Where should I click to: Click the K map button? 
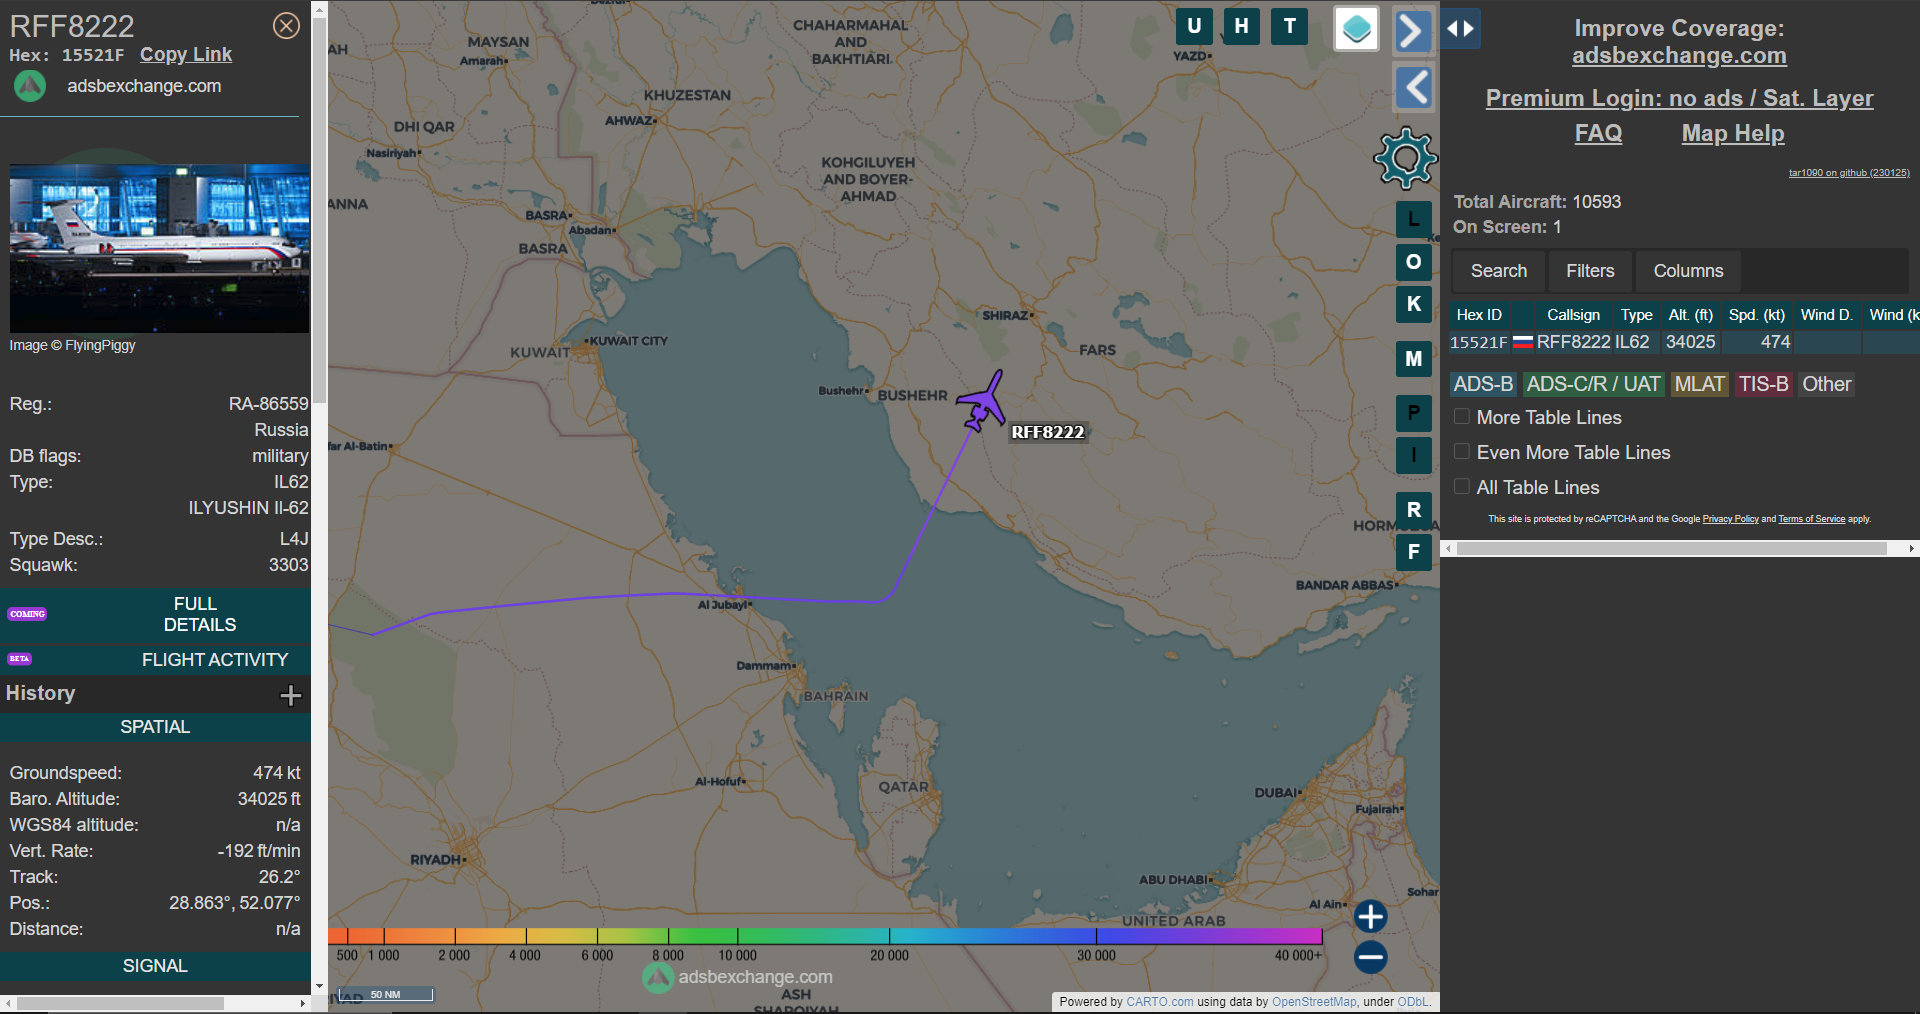coord(1413,304)
